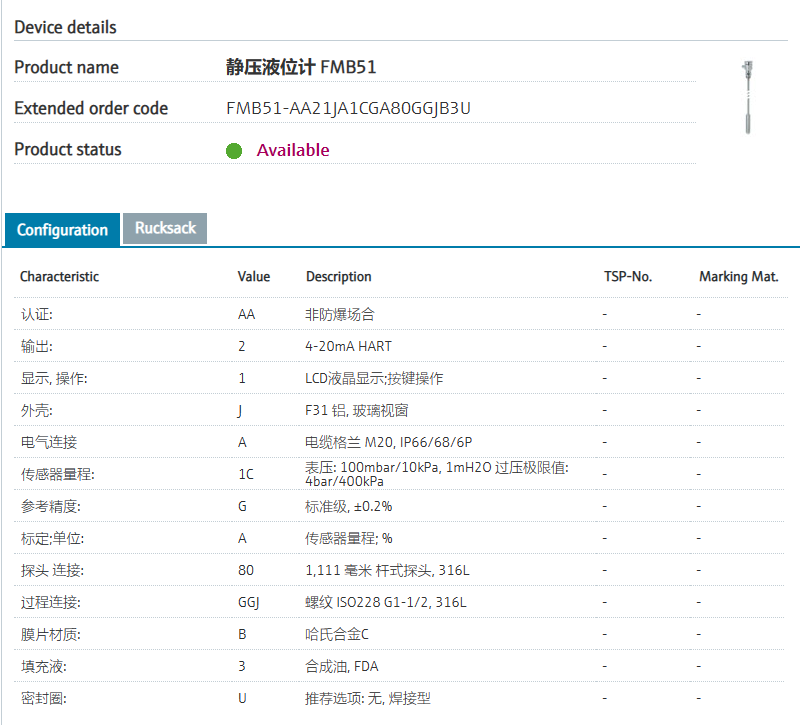
Task: Select the 1C sensor range value
Action: 246,474
